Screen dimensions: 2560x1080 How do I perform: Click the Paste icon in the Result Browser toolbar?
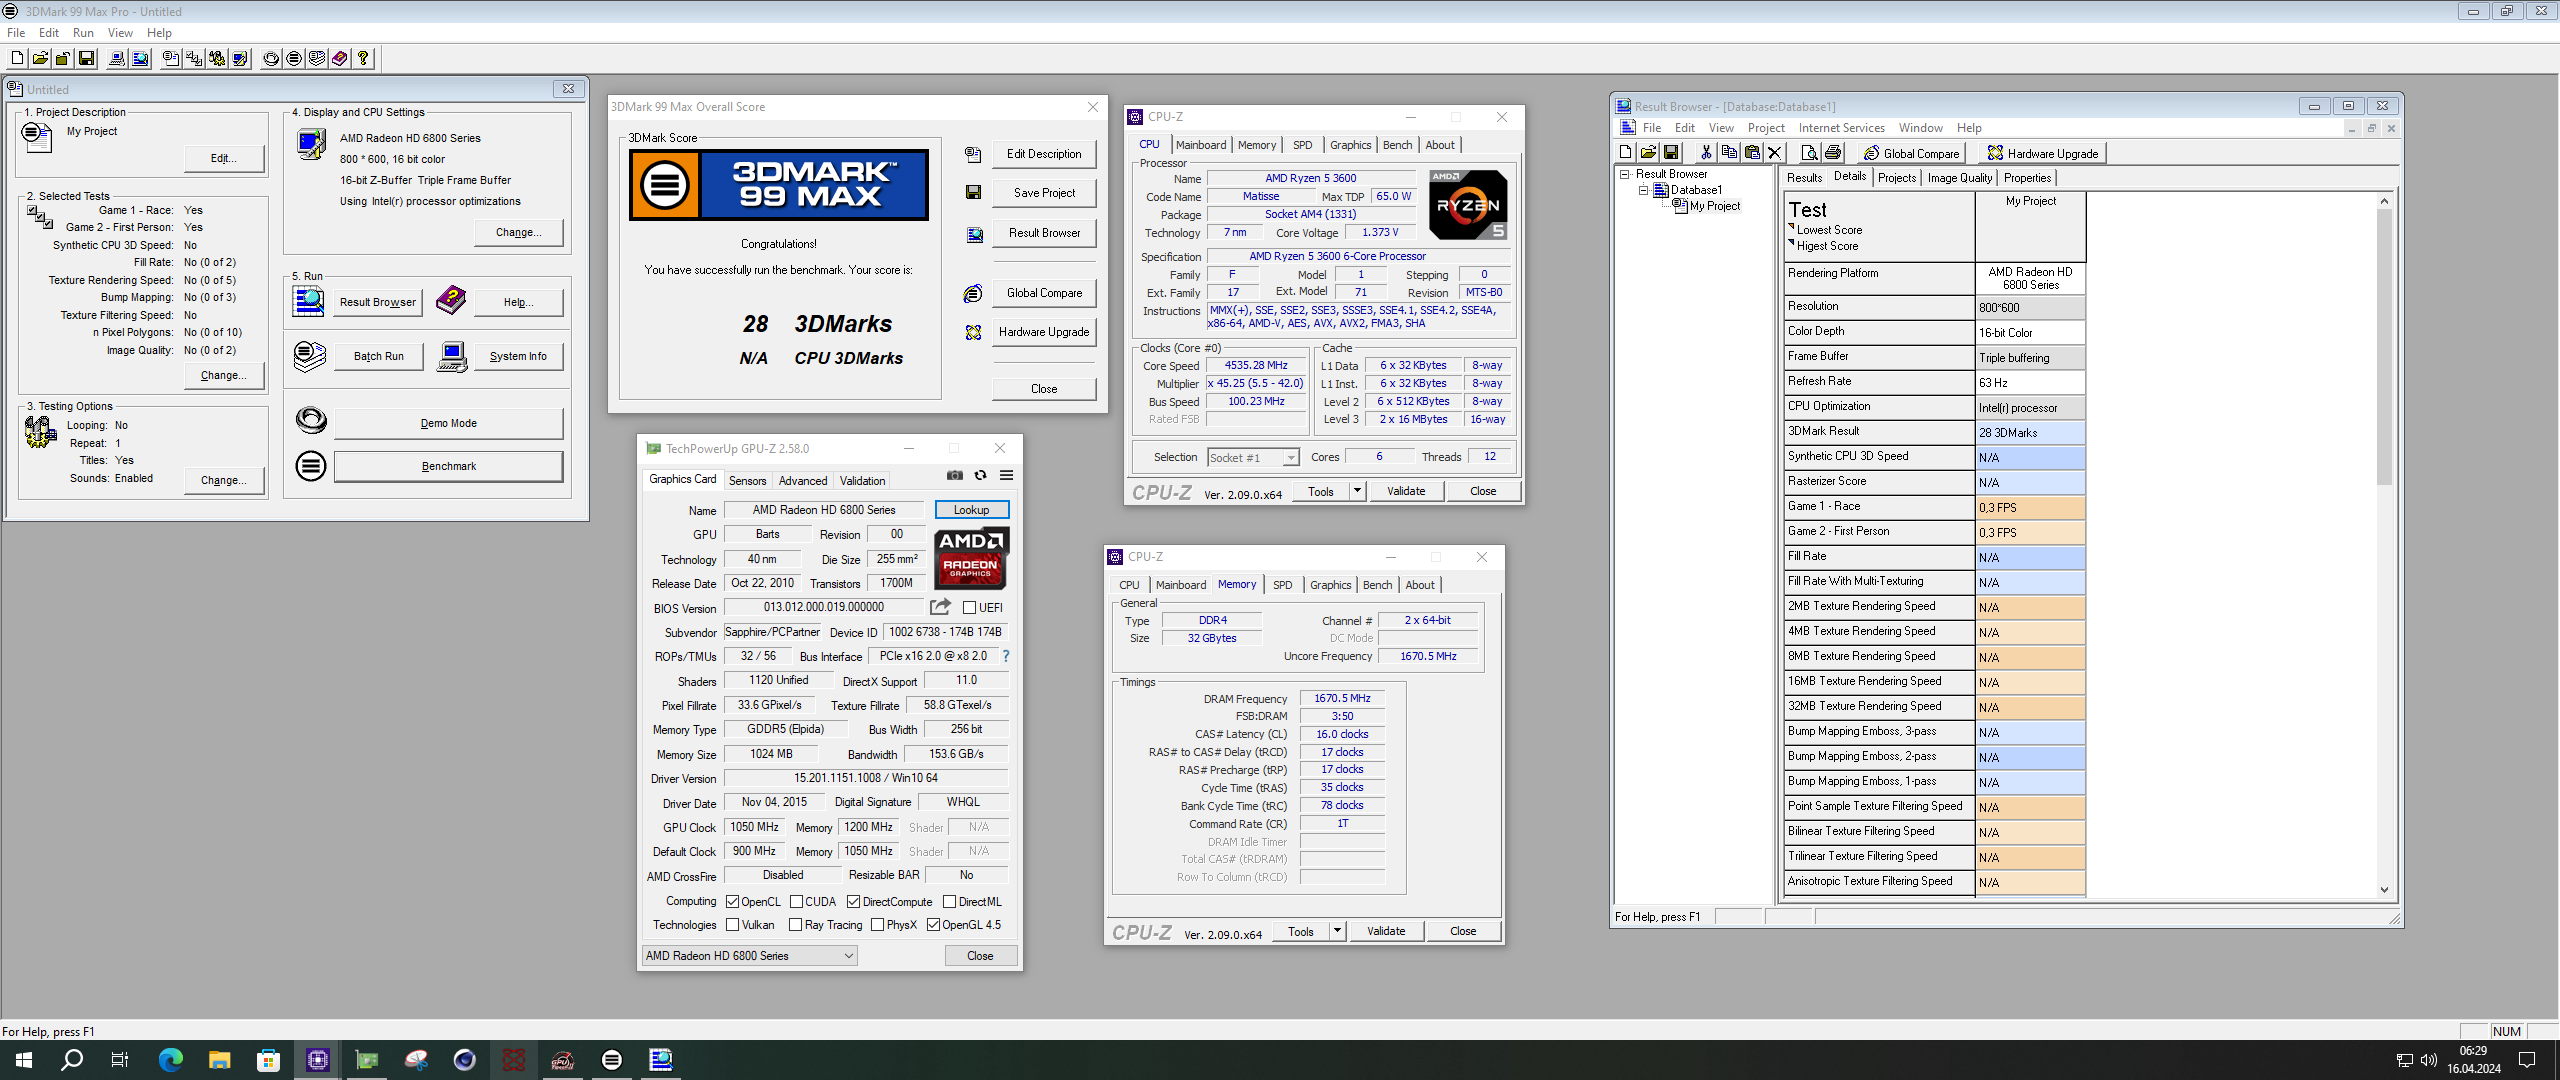pos(1752,153)
